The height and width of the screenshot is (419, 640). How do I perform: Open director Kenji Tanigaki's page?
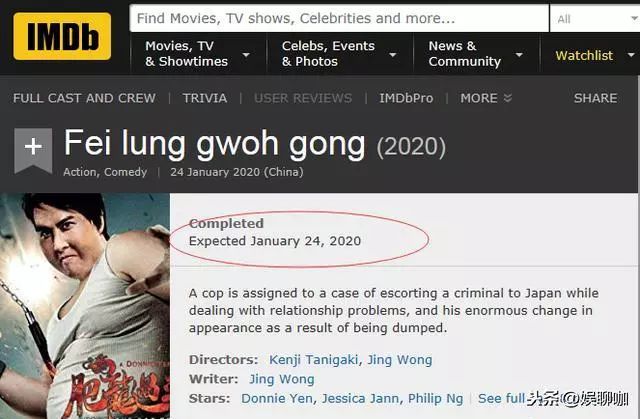pos(314,360)
